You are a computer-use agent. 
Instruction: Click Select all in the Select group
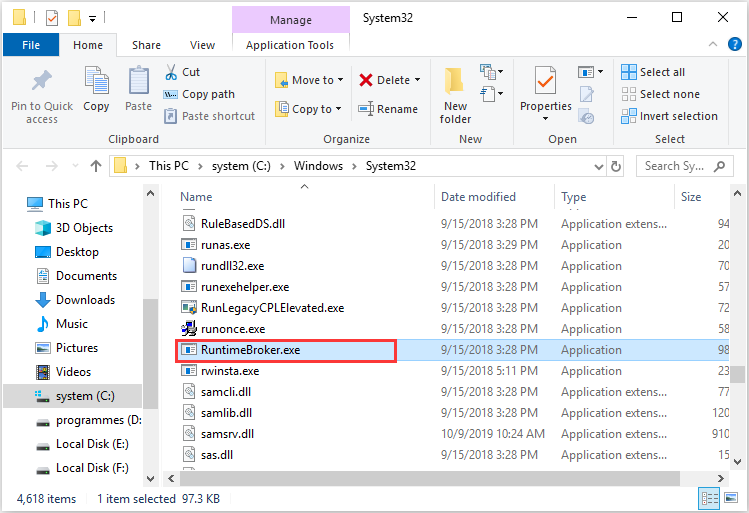click(x=653, y=72)
